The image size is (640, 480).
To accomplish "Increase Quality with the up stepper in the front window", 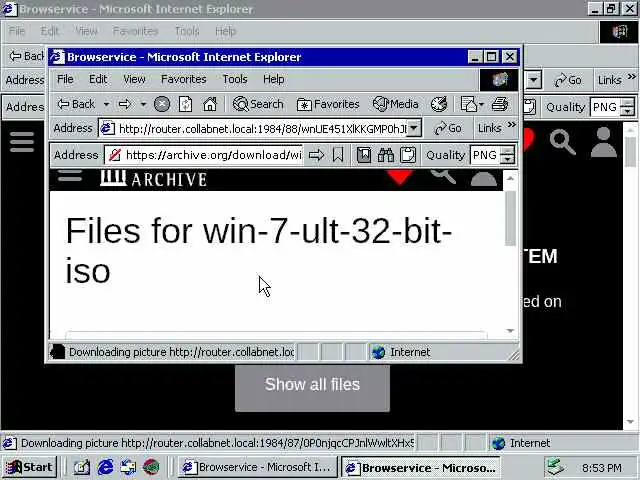I will pyautogui.click(x=507, y=151).
